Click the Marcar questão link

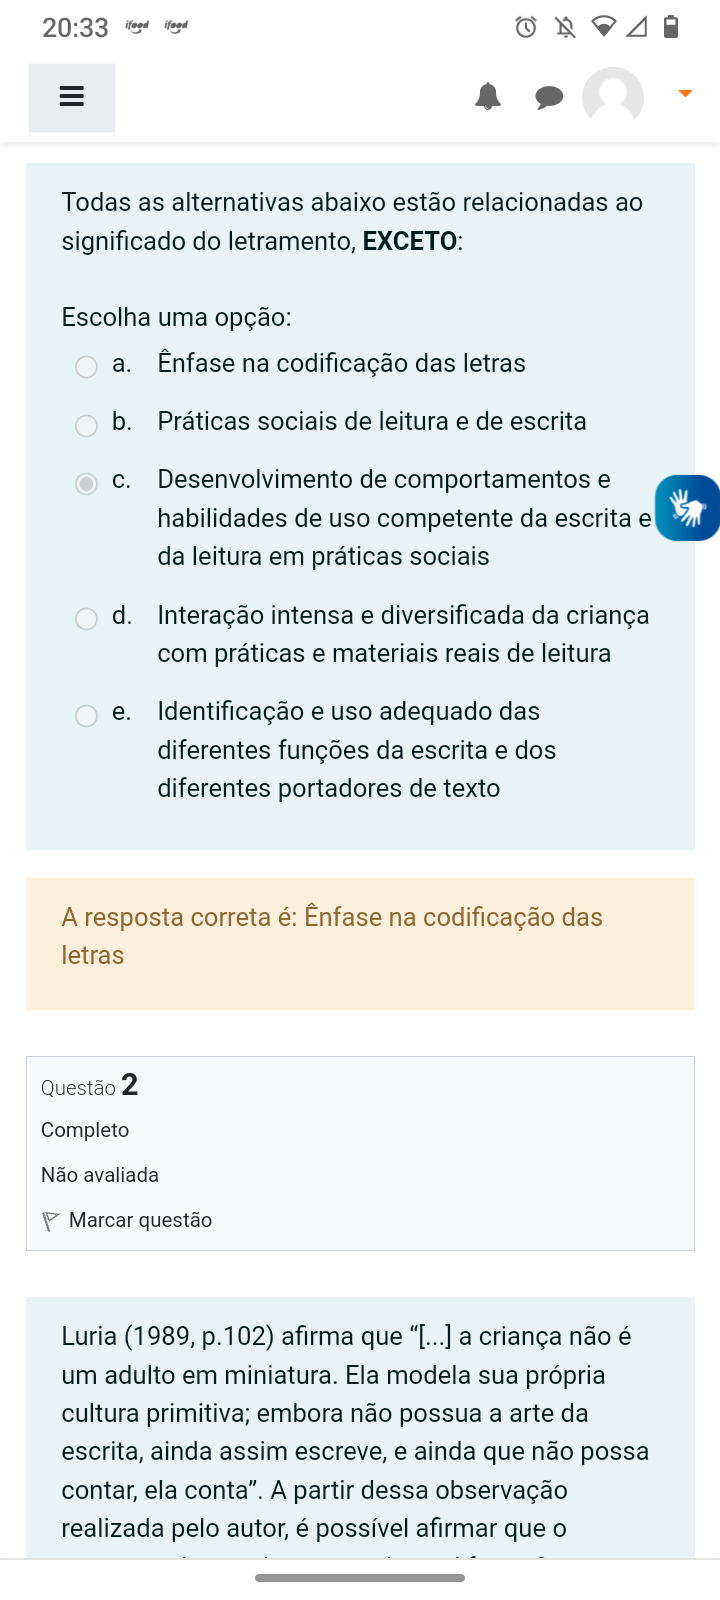(140, 1220)
